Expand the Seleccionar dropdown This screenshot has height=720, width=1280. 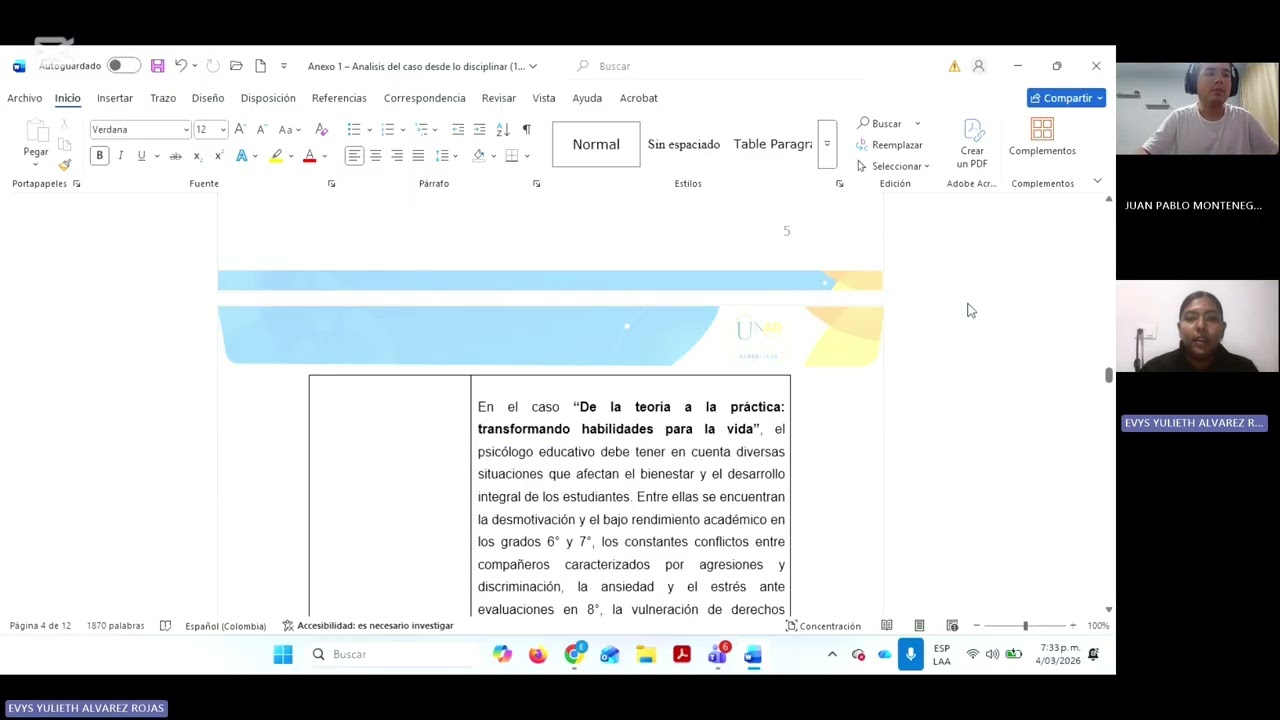(x=893, y=166)
